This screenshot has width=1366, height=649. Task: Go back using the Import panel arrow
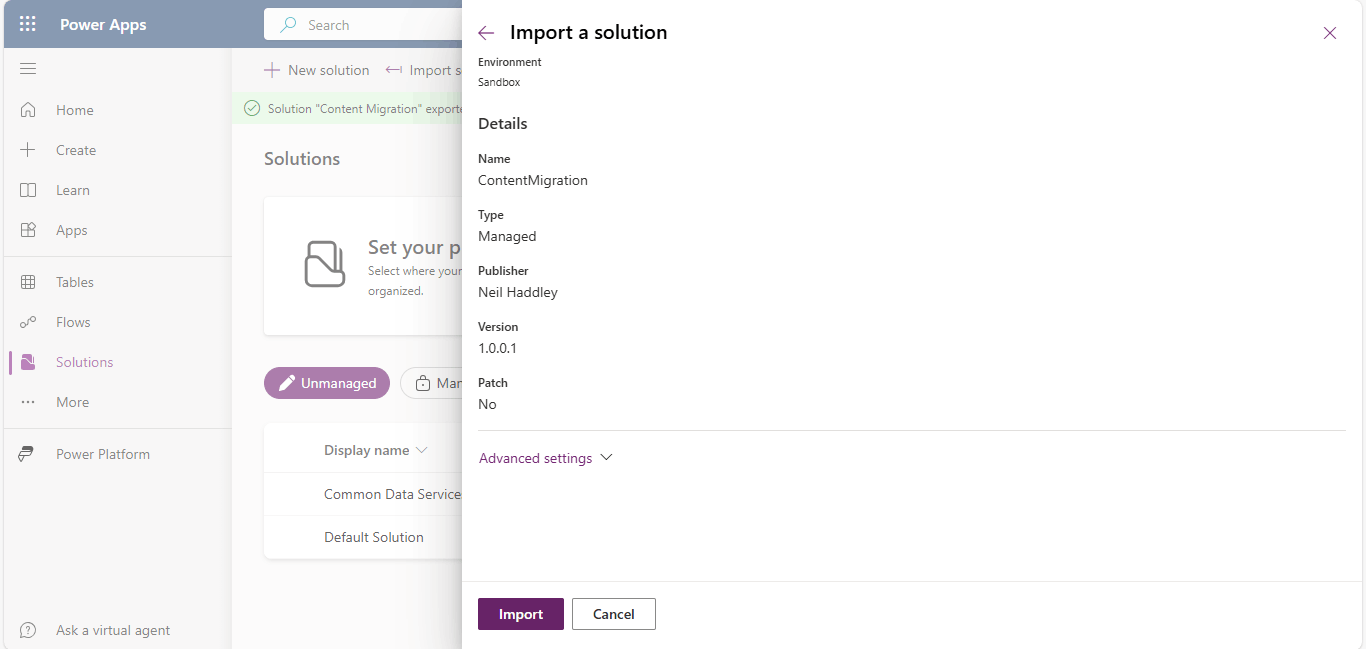[486, 33]
